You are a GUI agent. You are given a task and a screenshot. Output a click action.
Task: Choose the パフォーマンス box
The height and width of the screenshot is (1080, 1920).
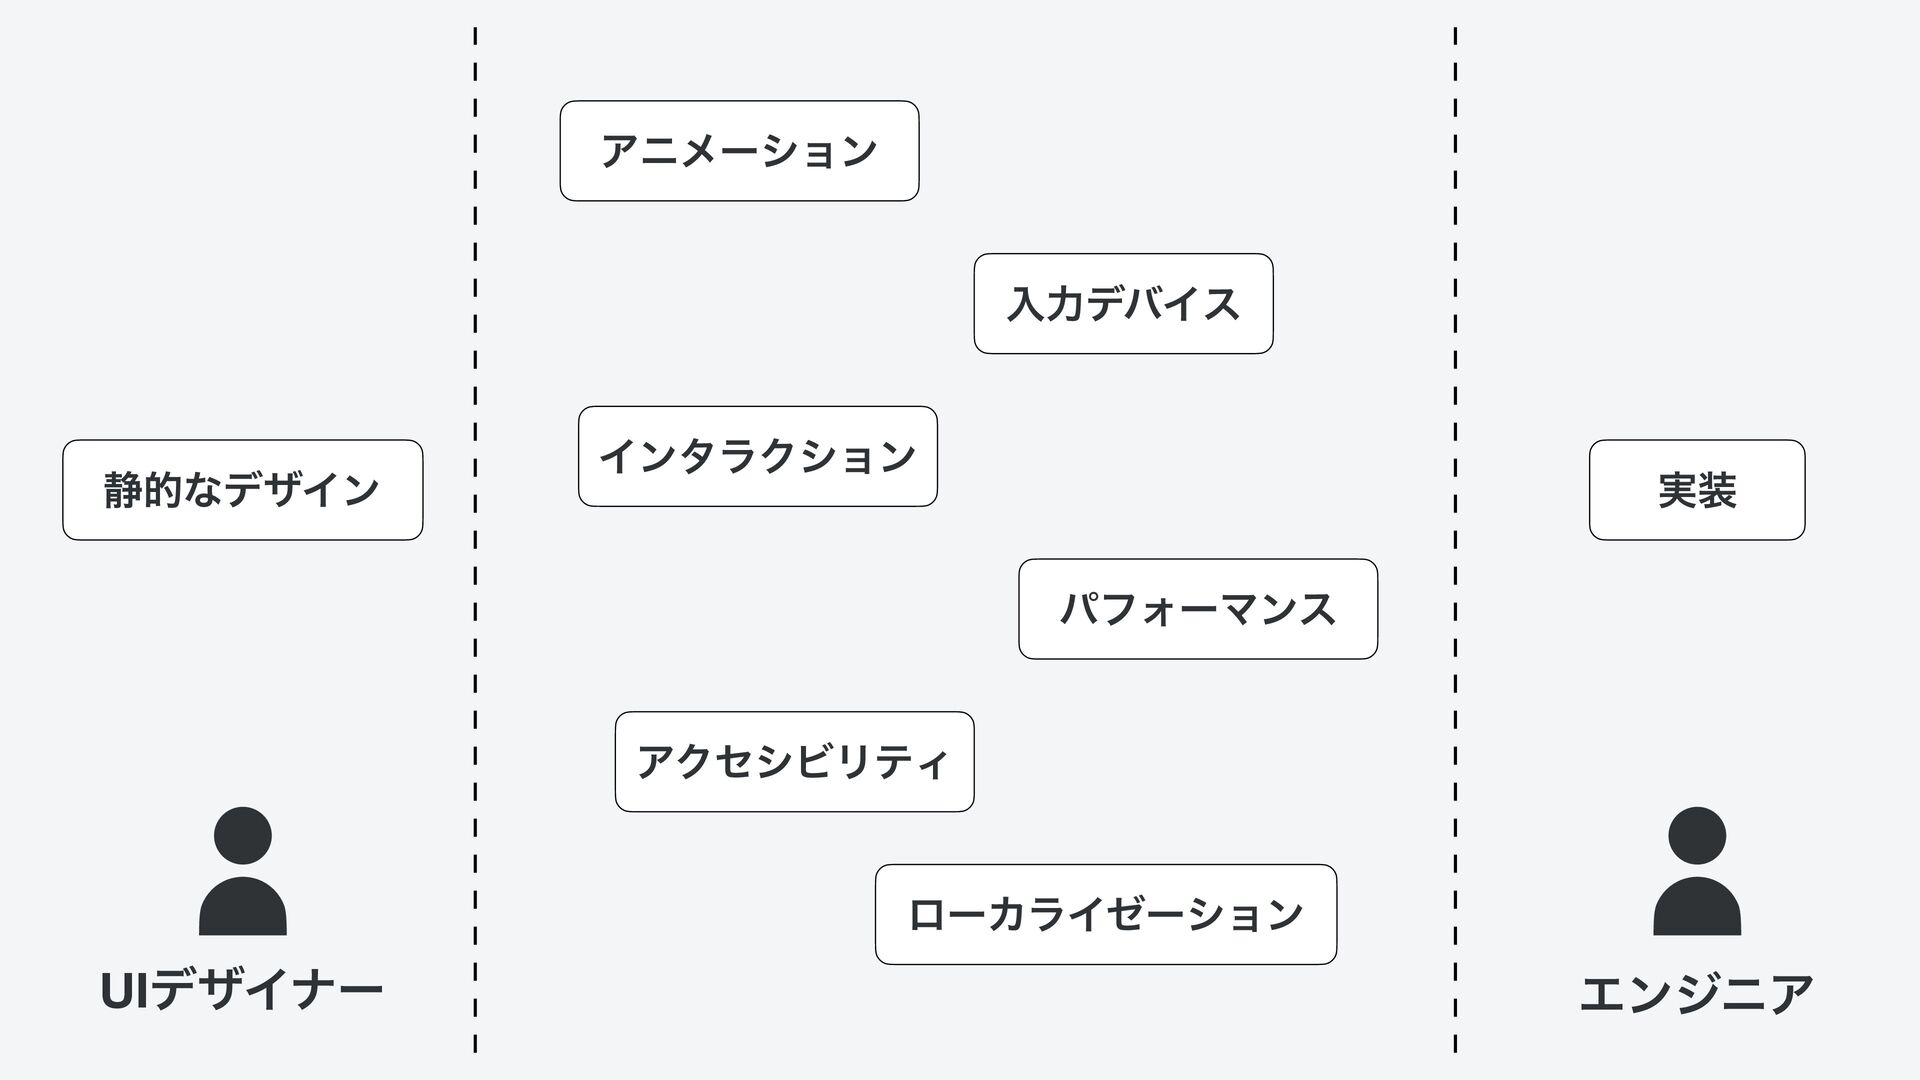pos(1198,609)
